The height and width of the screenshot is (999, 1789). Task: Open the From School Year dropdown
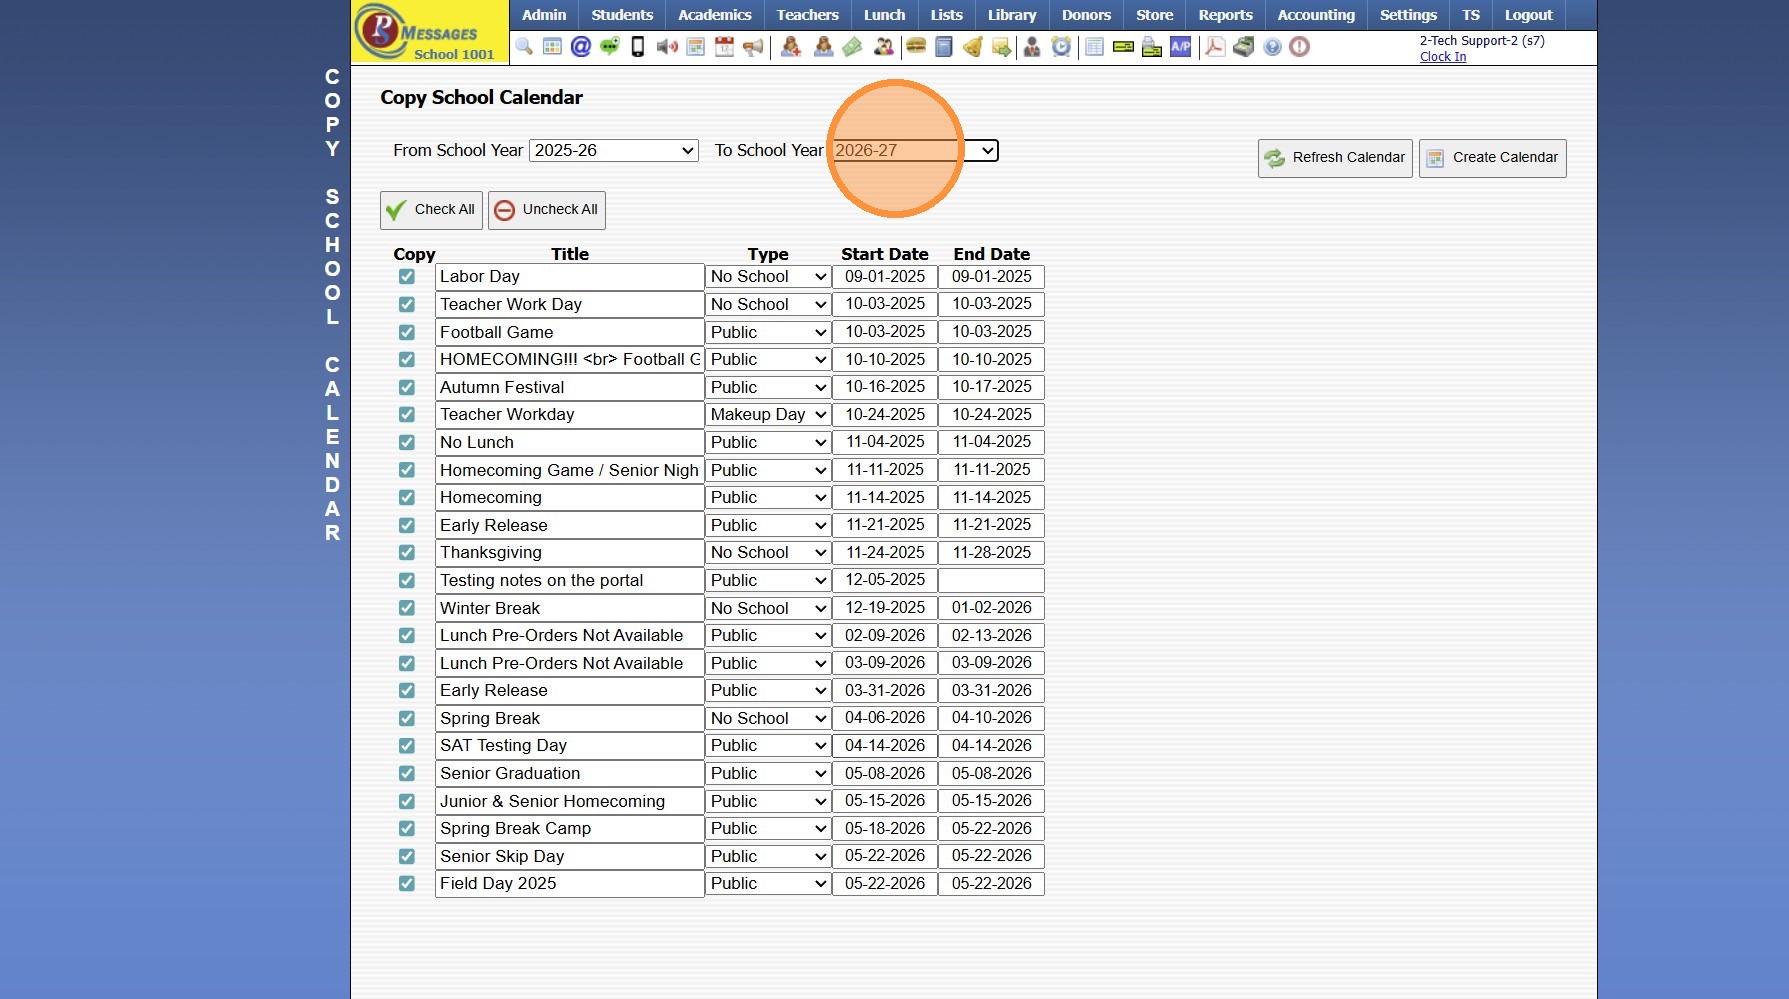coord(613,150)
